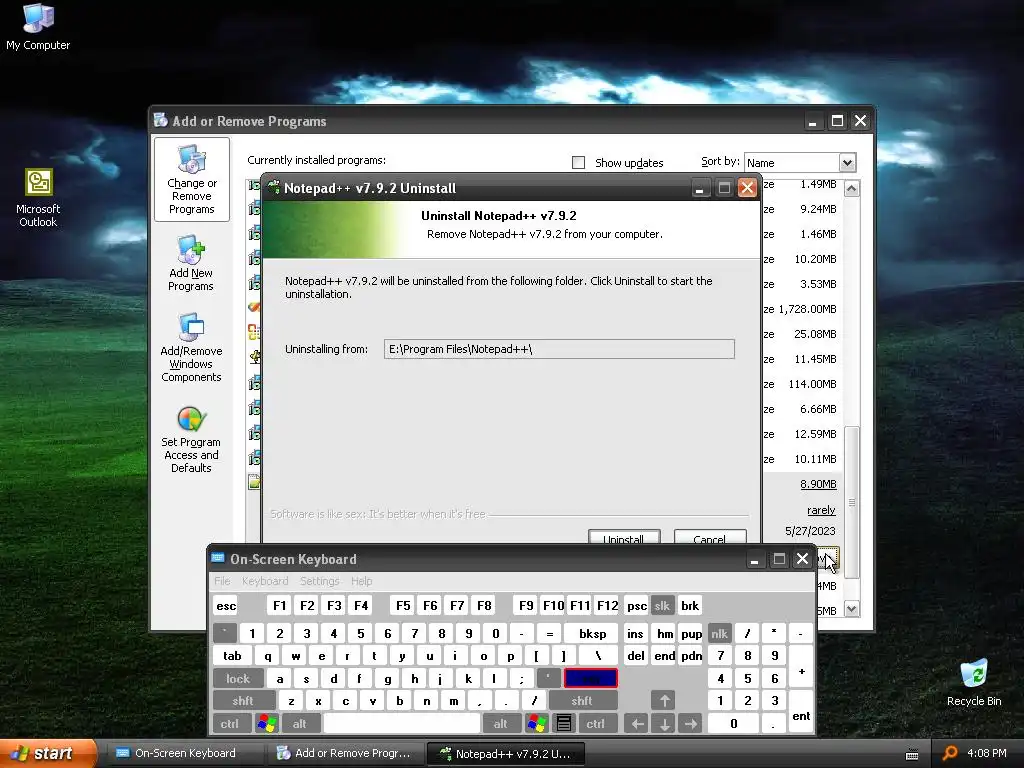Select Add New Programs icon
1024x768 pixels.
click(x=191, y=264)
